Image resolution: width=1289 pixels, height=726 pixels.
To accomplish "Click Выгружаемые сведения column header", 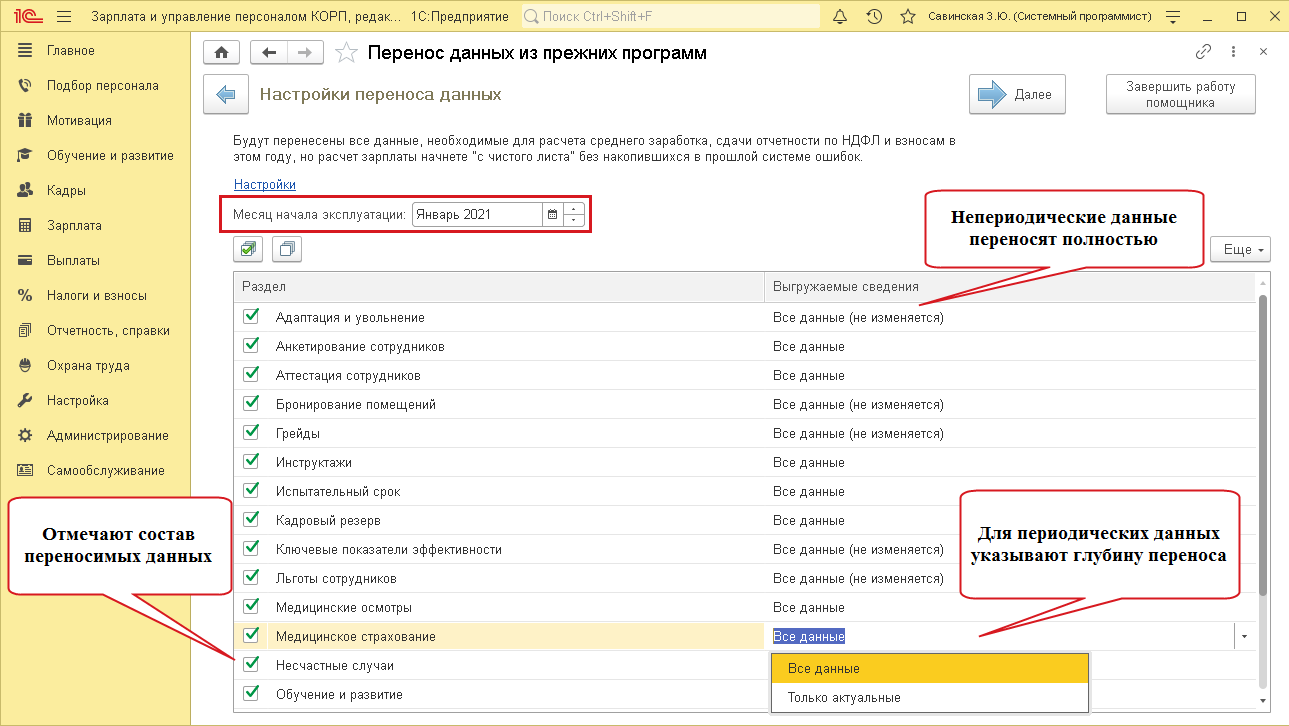I will [x=1010, y=287].
